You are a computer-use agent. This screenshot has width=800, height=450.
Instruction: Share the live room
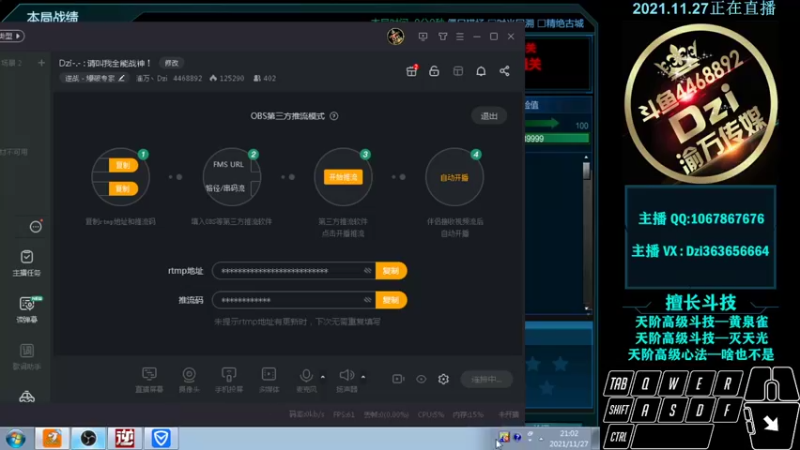pos(504,71)
